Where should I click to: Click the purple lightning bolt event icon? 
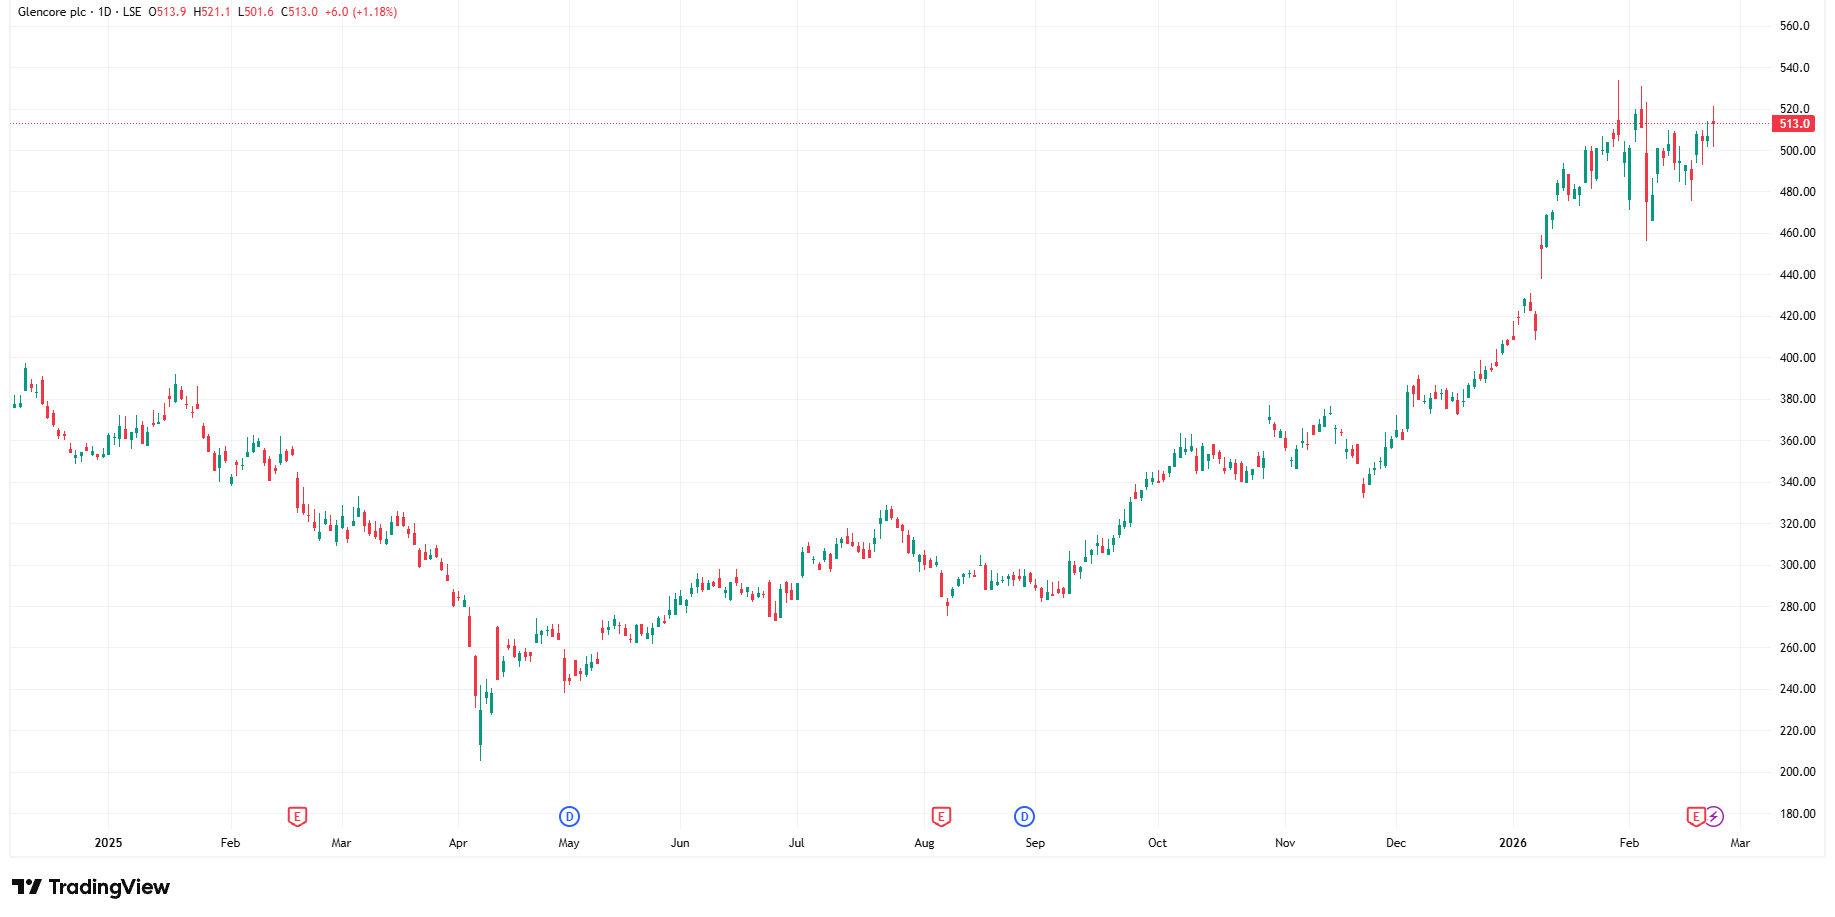pos(1714,817)
